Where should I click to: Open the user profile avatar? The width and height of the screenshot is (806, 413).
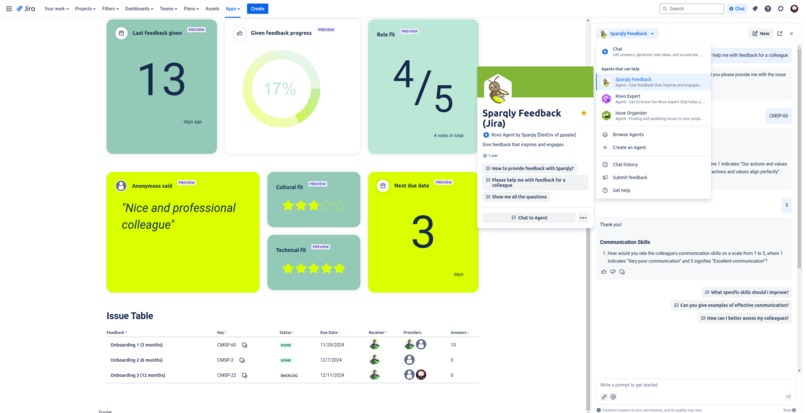pos(794,9)
